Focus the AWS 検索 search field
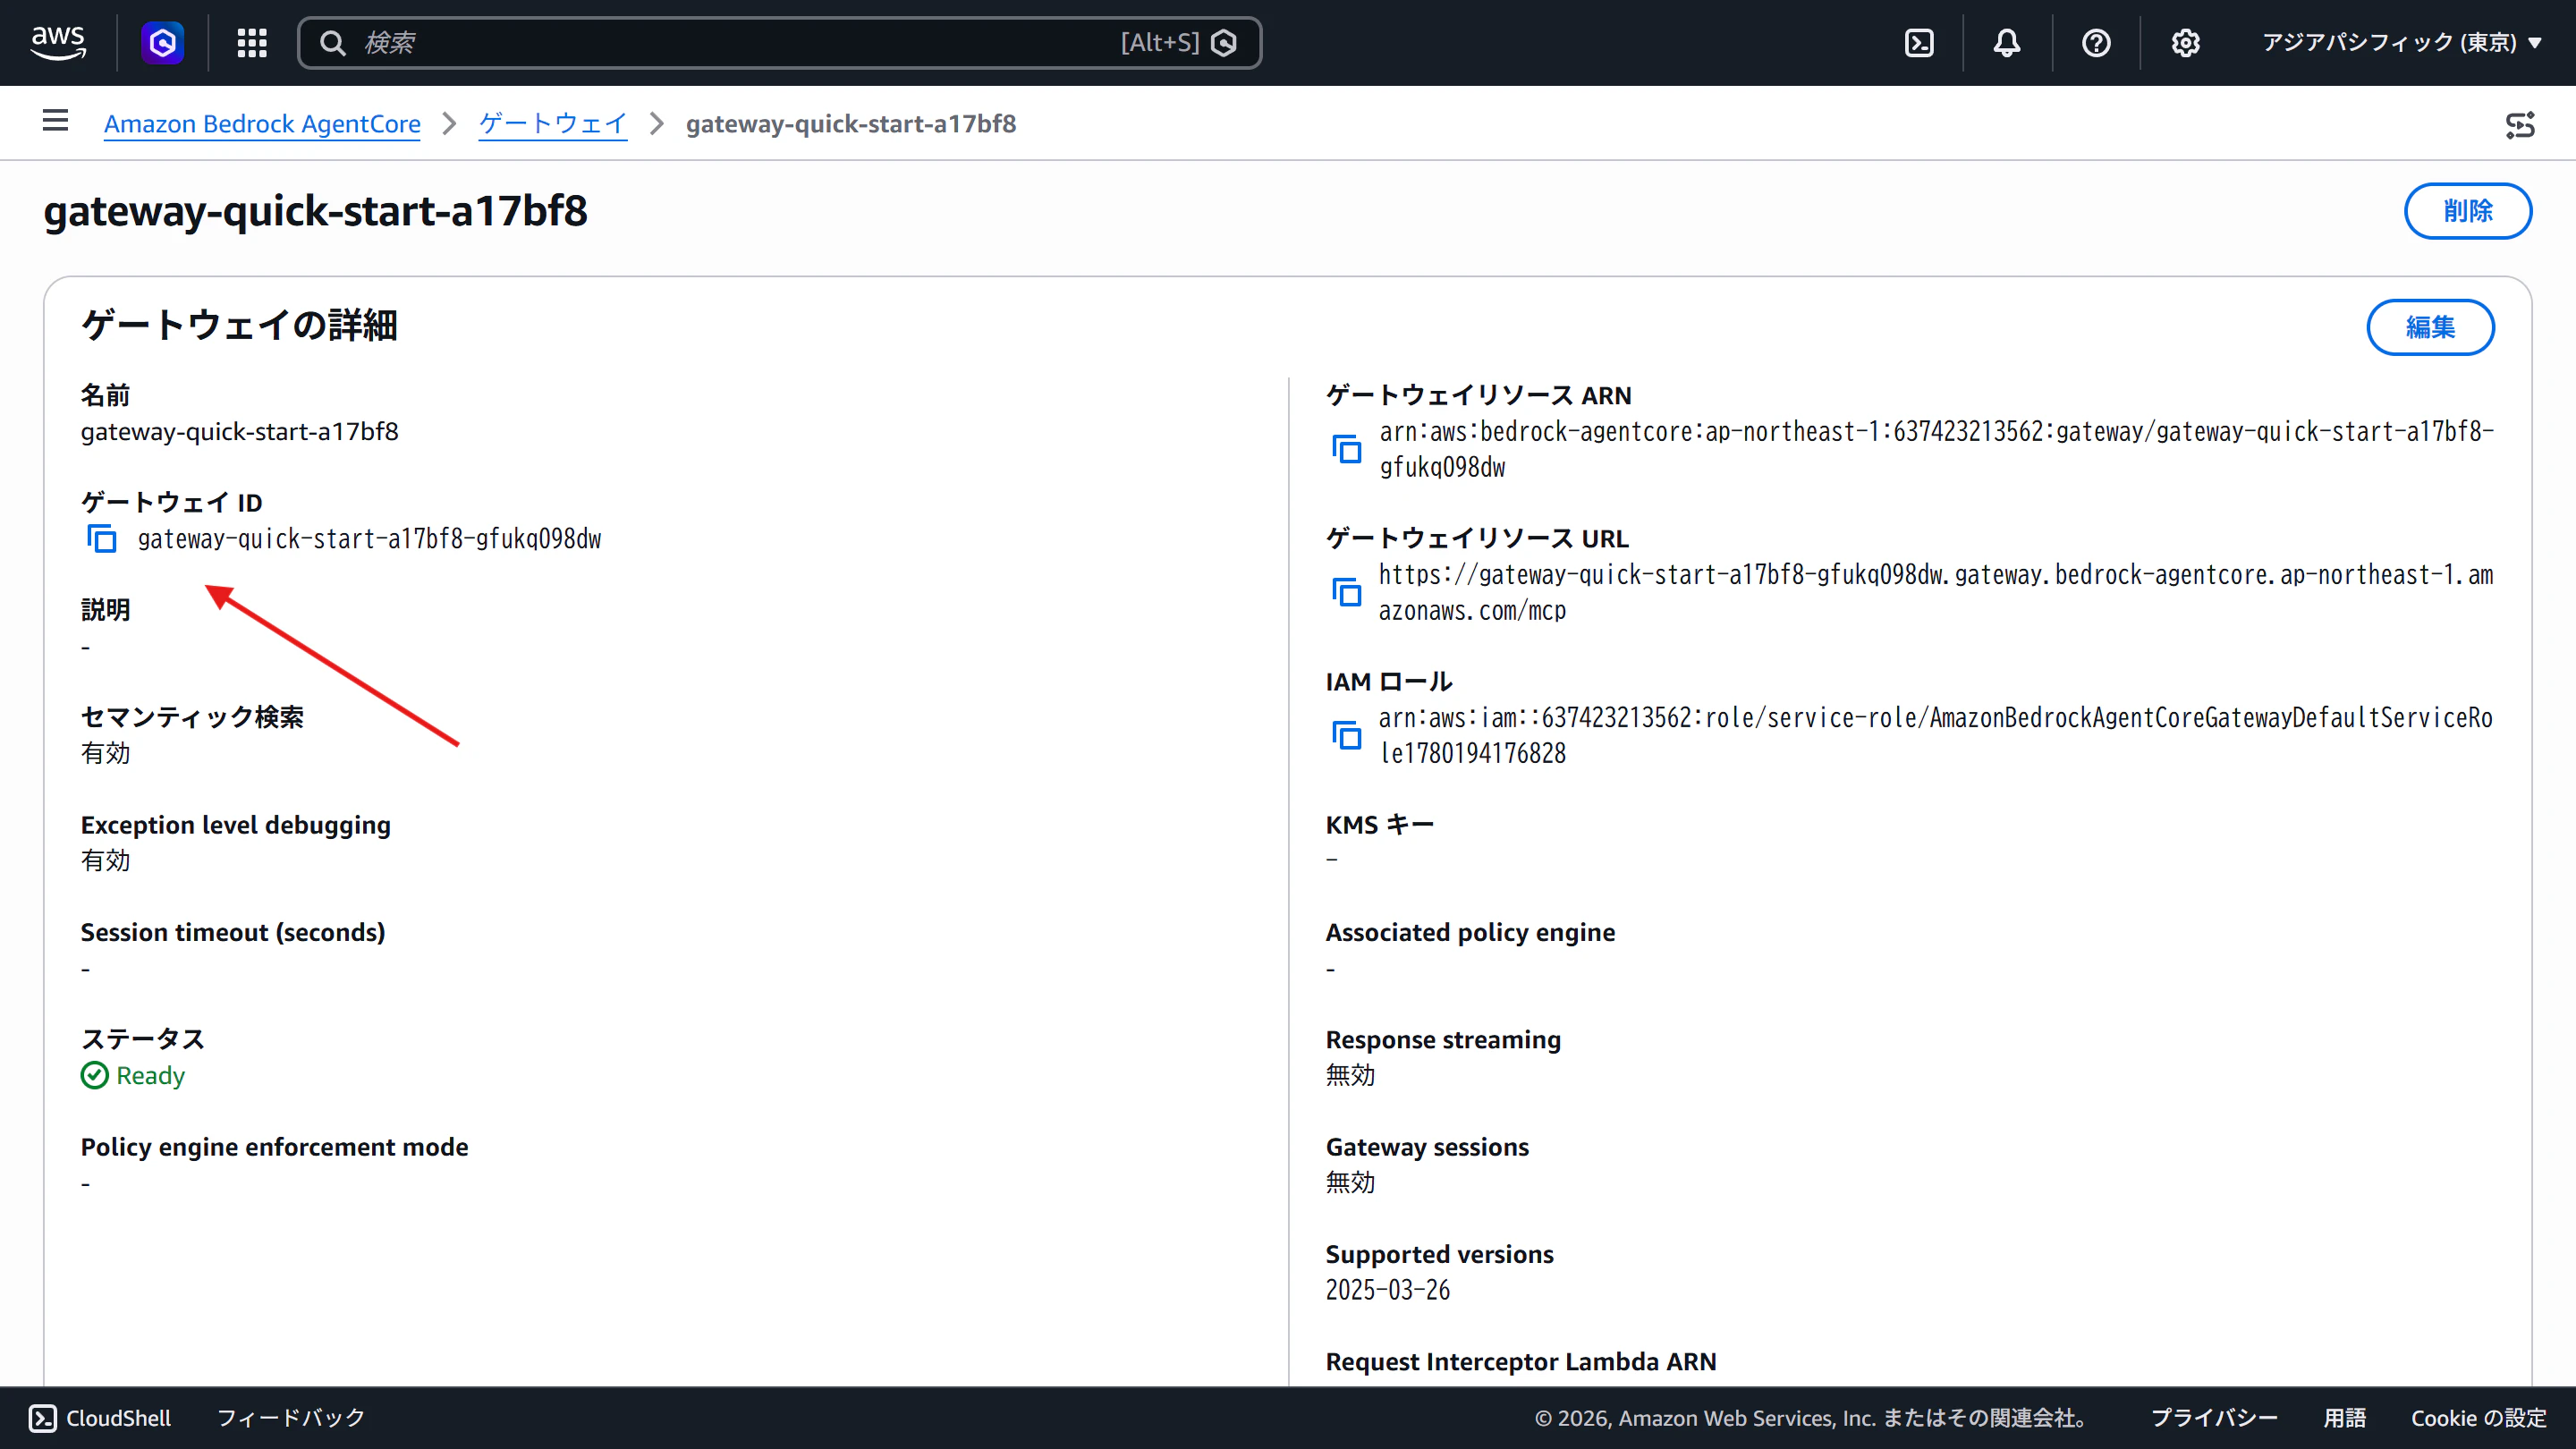The image size is (2576, 1449). 779,42
